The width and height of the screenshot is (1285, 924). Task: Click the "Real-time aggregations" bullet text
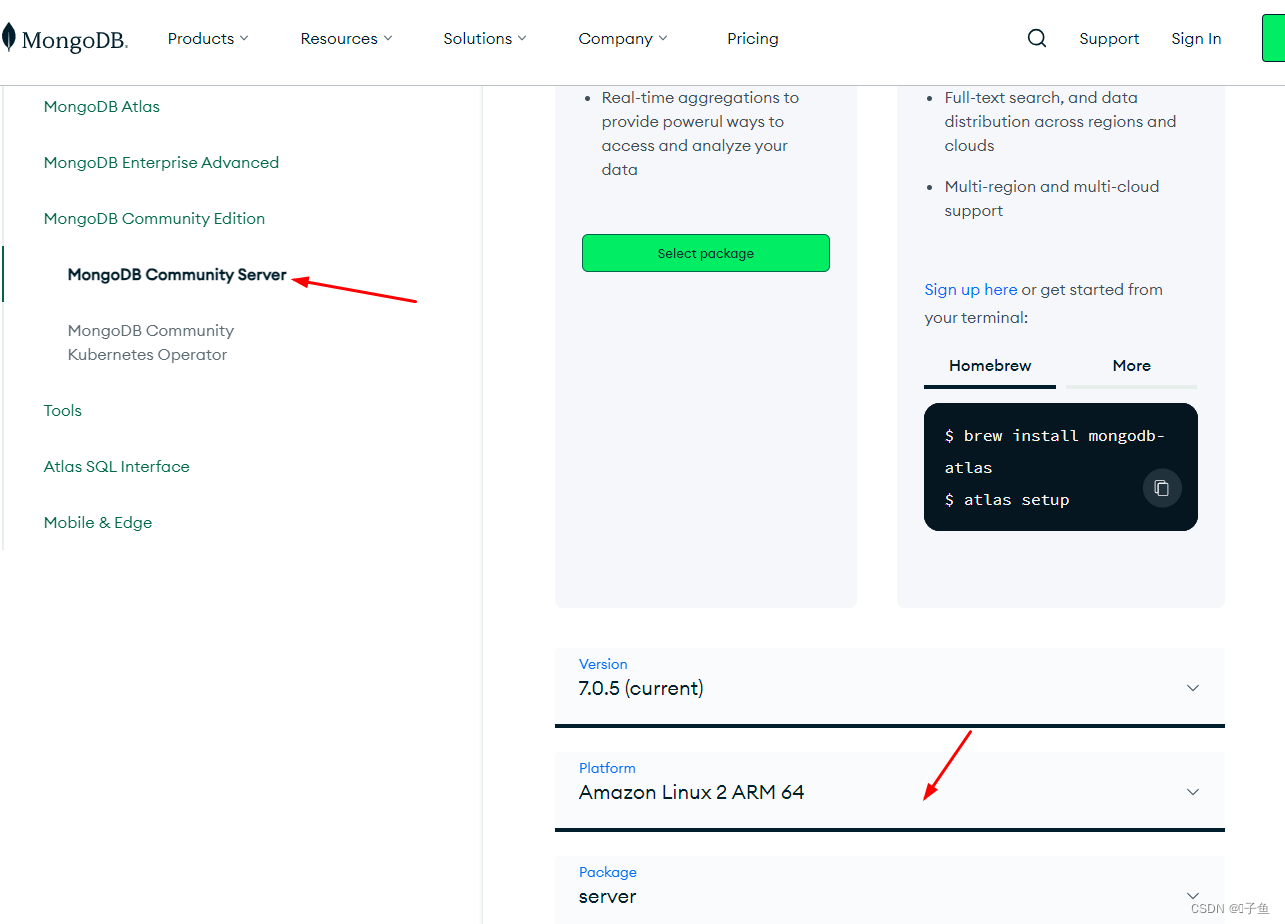pos(700,133)
